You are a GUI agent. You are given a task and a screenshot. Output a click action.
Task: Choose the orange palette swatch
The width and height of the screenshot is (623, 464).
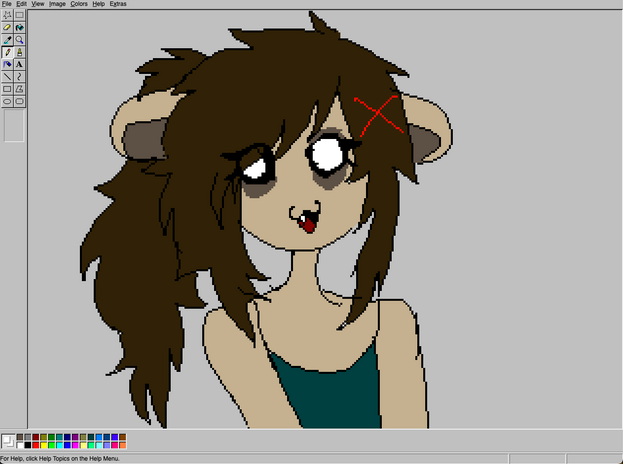(x=123, y=445)
